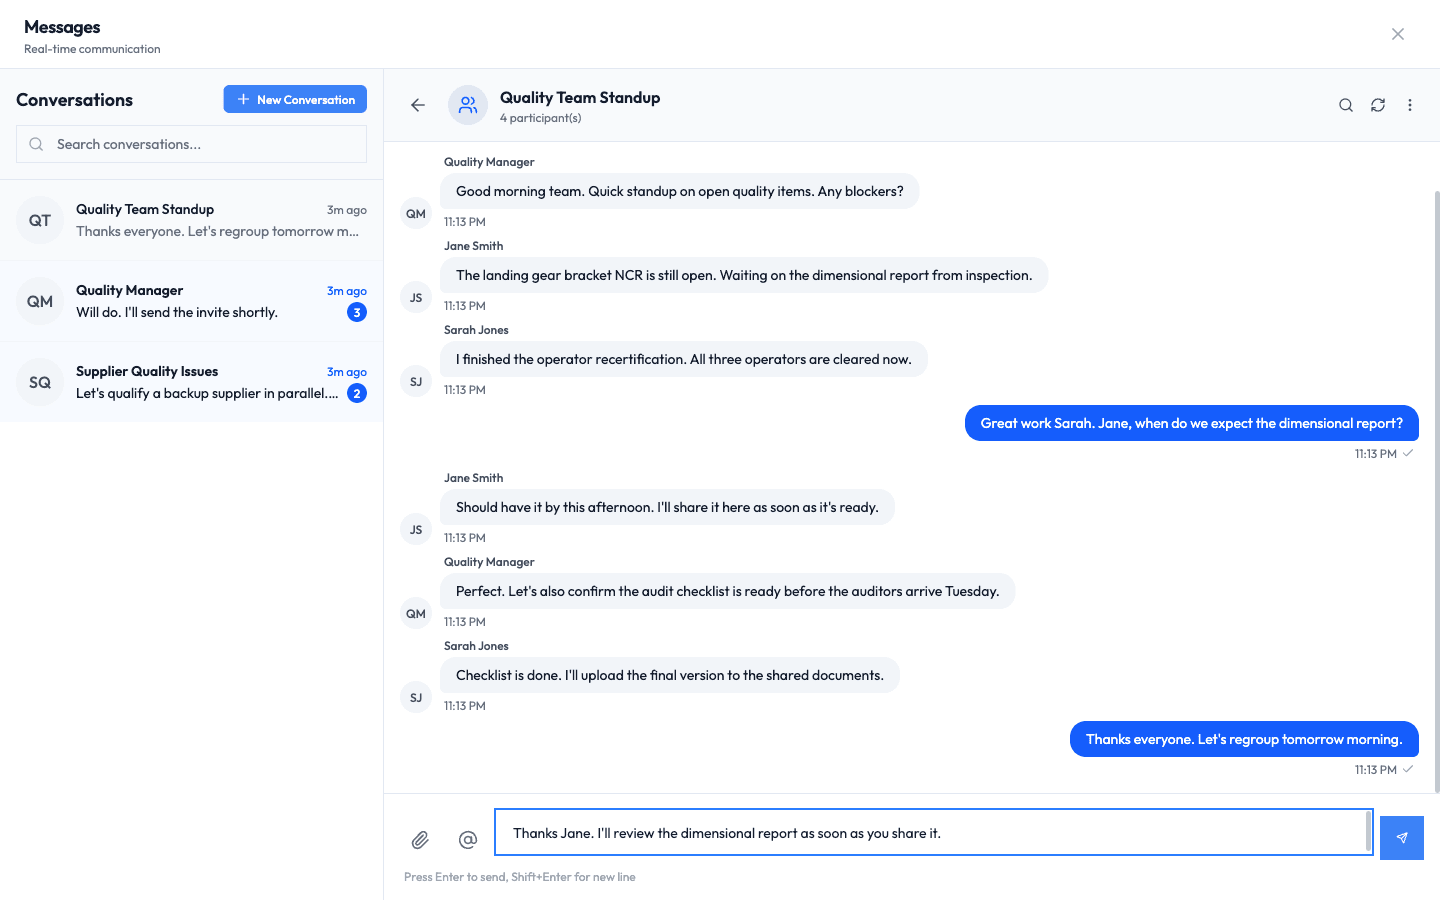Click QM avatar beside audit checklist message
The image size is (1440, 900).
(416, 614)
